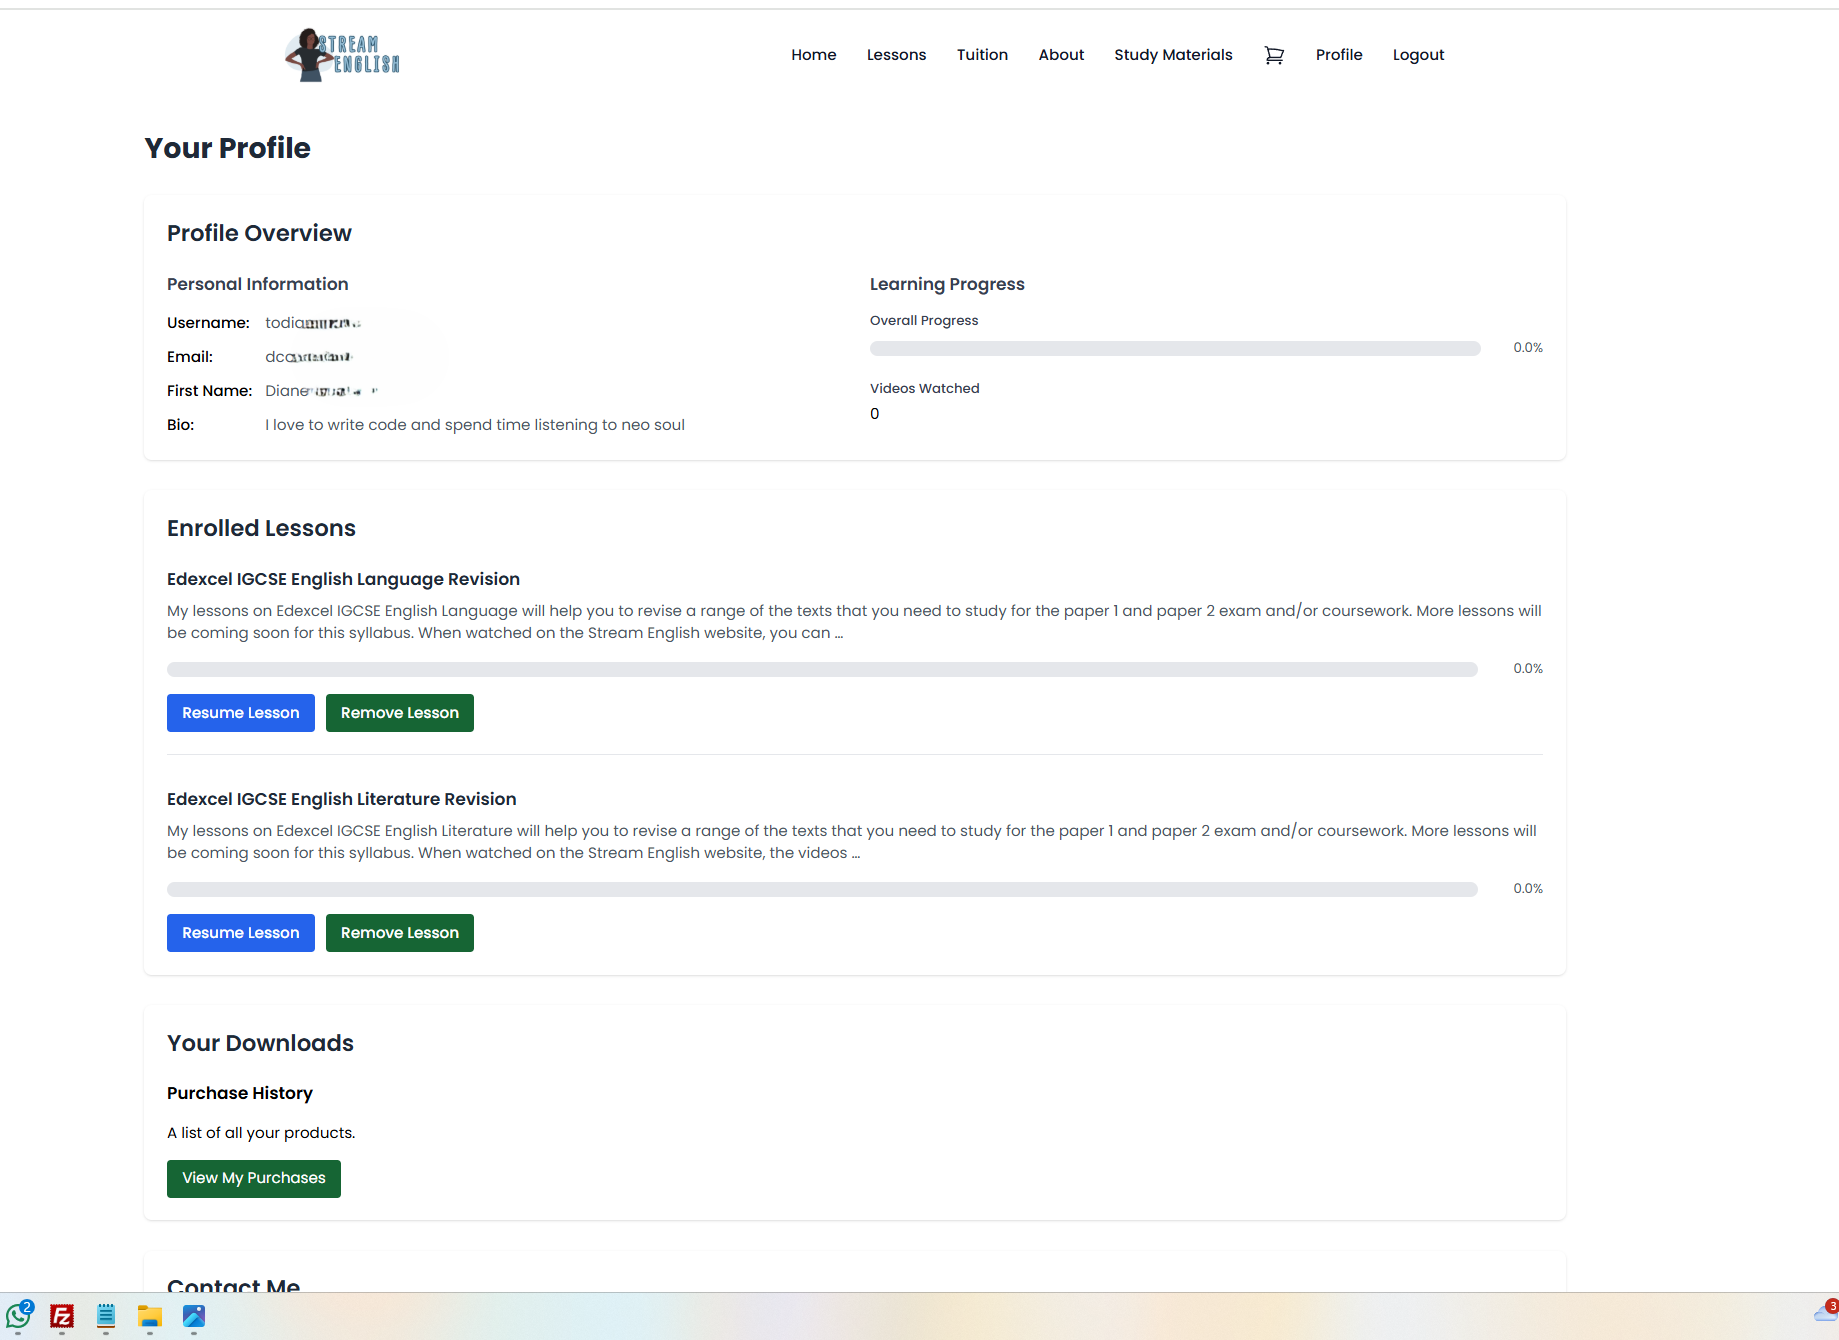Open File Explorer from the taskbar
Viewport: 1839px width, 1340px height.
pyautogui.click(x=150, y=1316)
